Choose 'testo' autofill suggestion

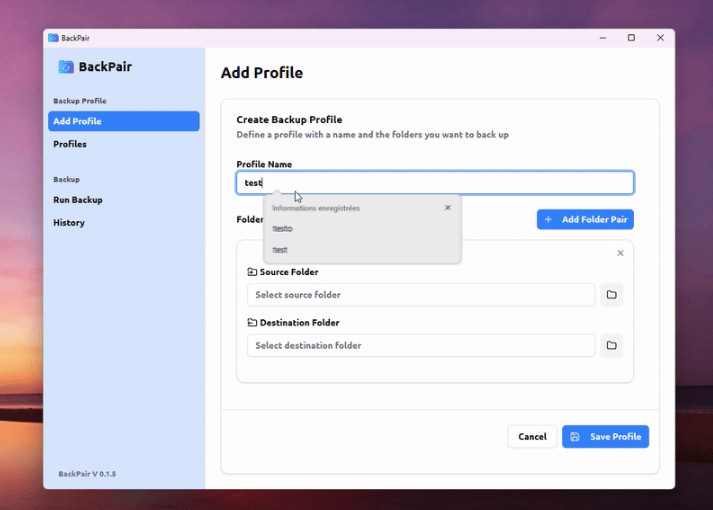[362, 229]
